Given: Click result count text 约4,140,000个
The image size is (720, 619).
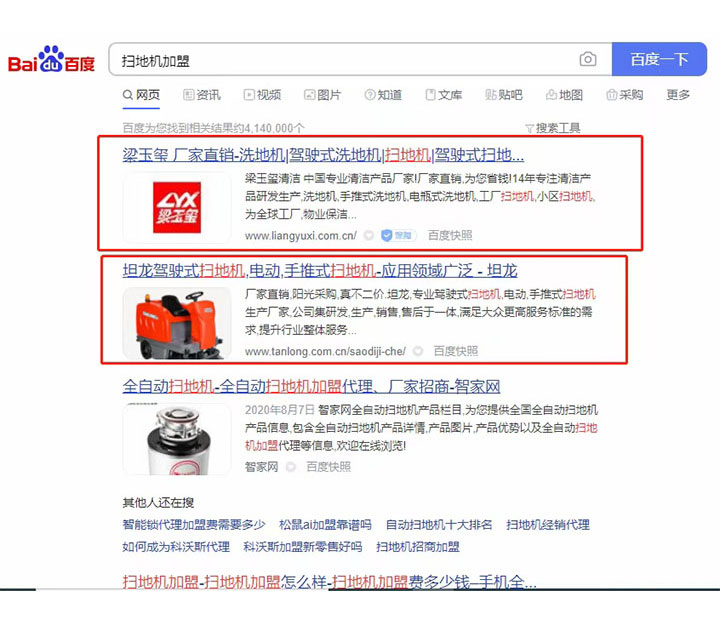Looking at the screenshot, I should pos(268,128).
